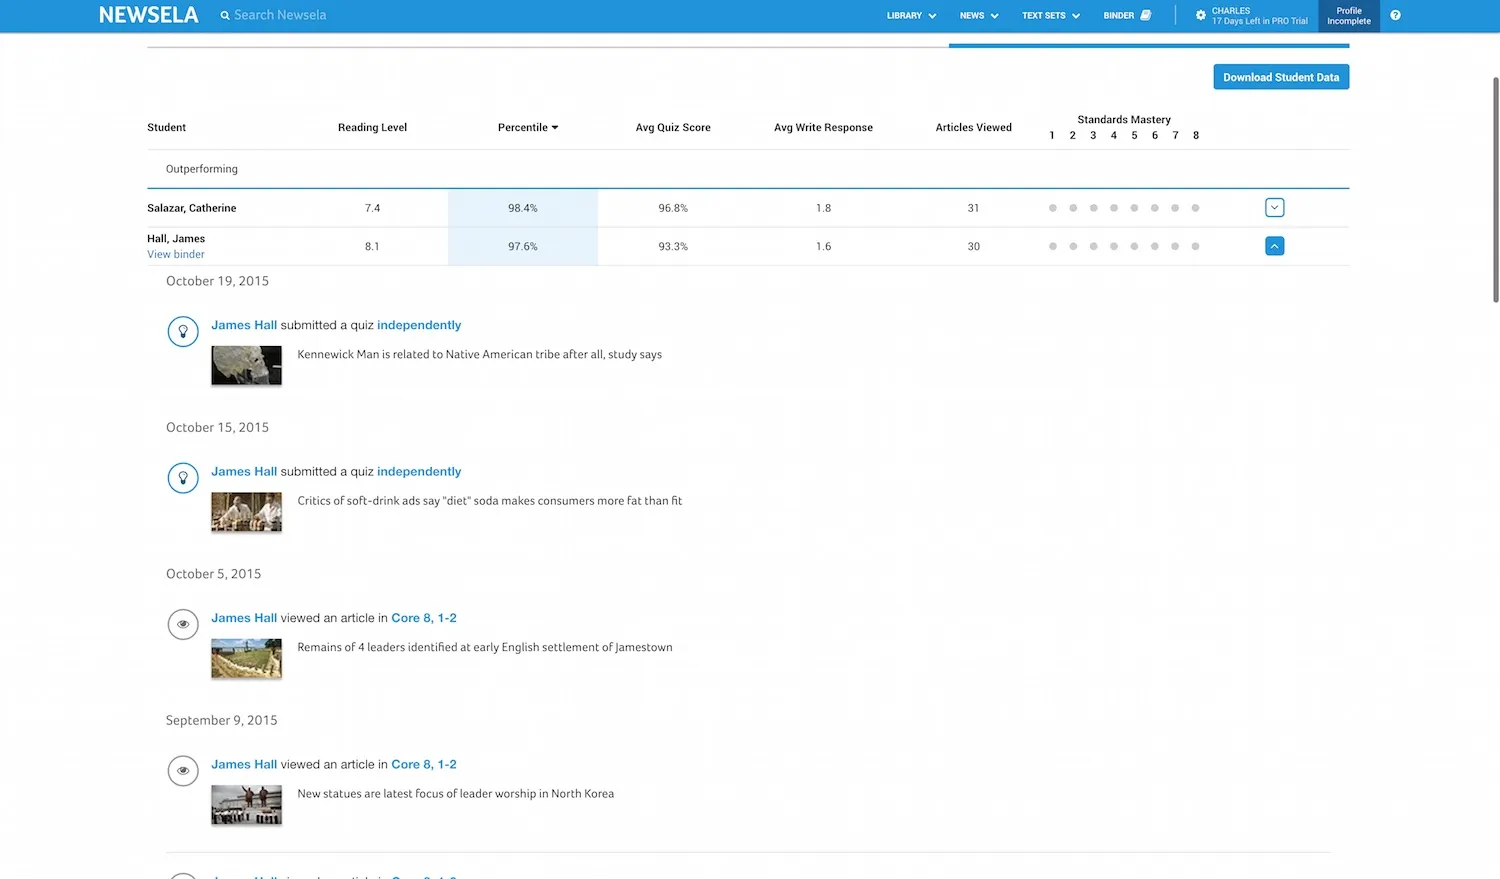The width and height of the screenshot is (1500, 879).
Task: Open the Library dropdown menu
Action: tap(911, 16)
